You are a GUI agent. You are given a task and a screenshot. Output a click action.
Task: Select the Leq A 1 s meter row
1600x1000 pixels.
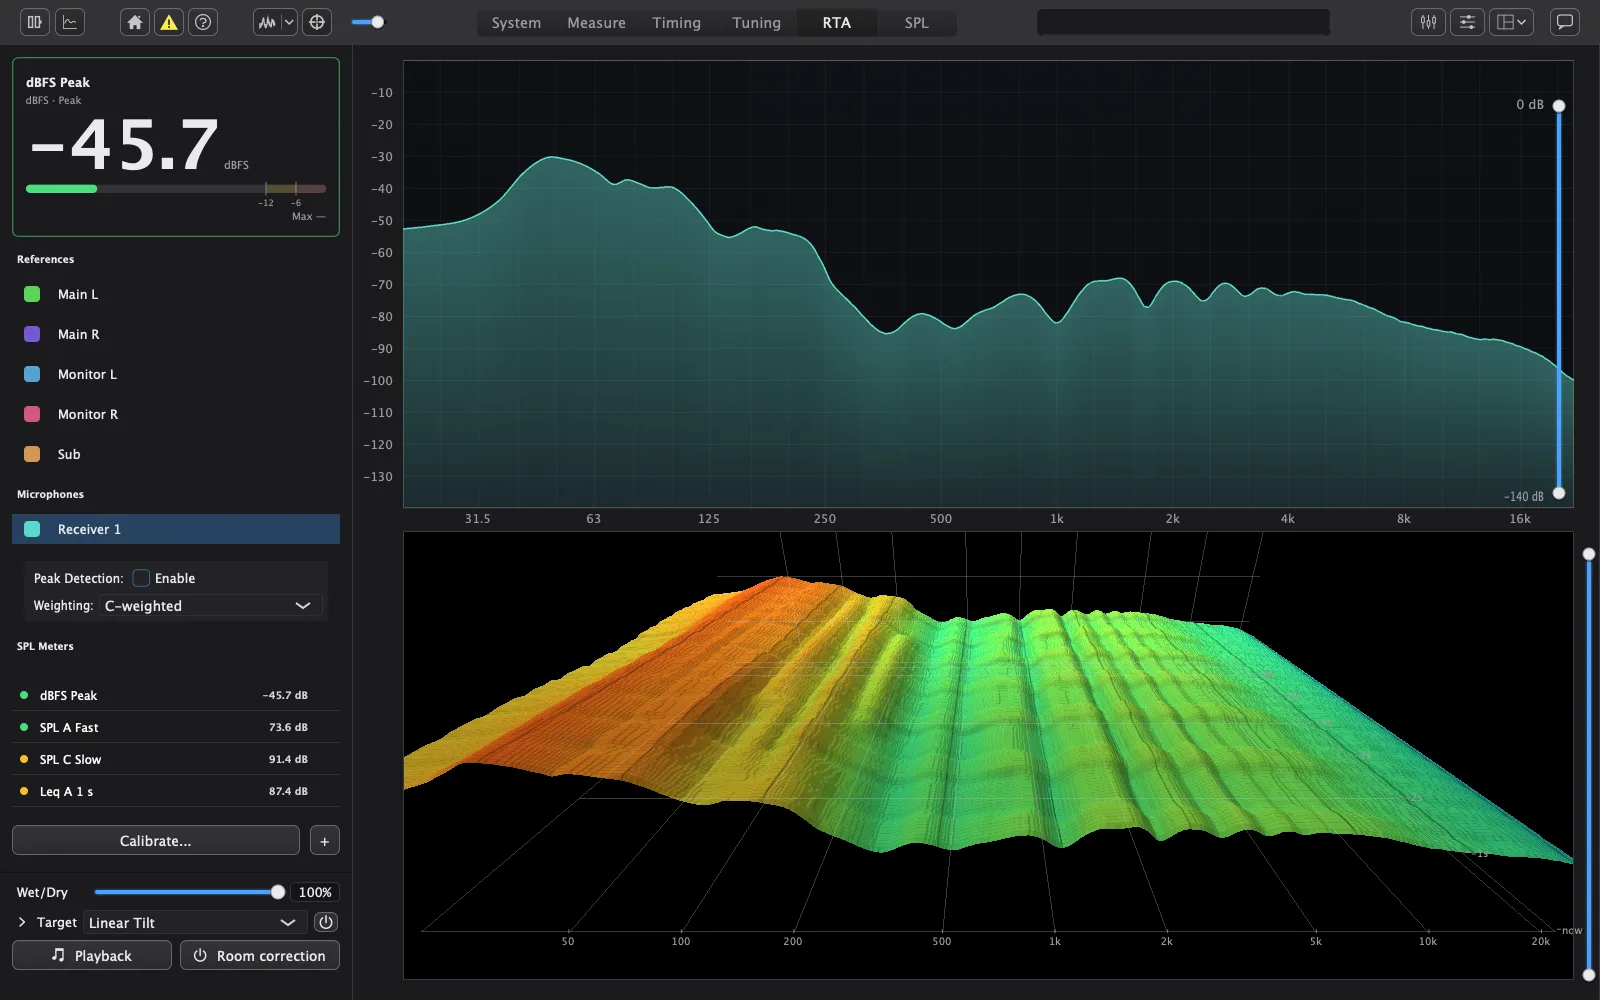coord(176,791)
